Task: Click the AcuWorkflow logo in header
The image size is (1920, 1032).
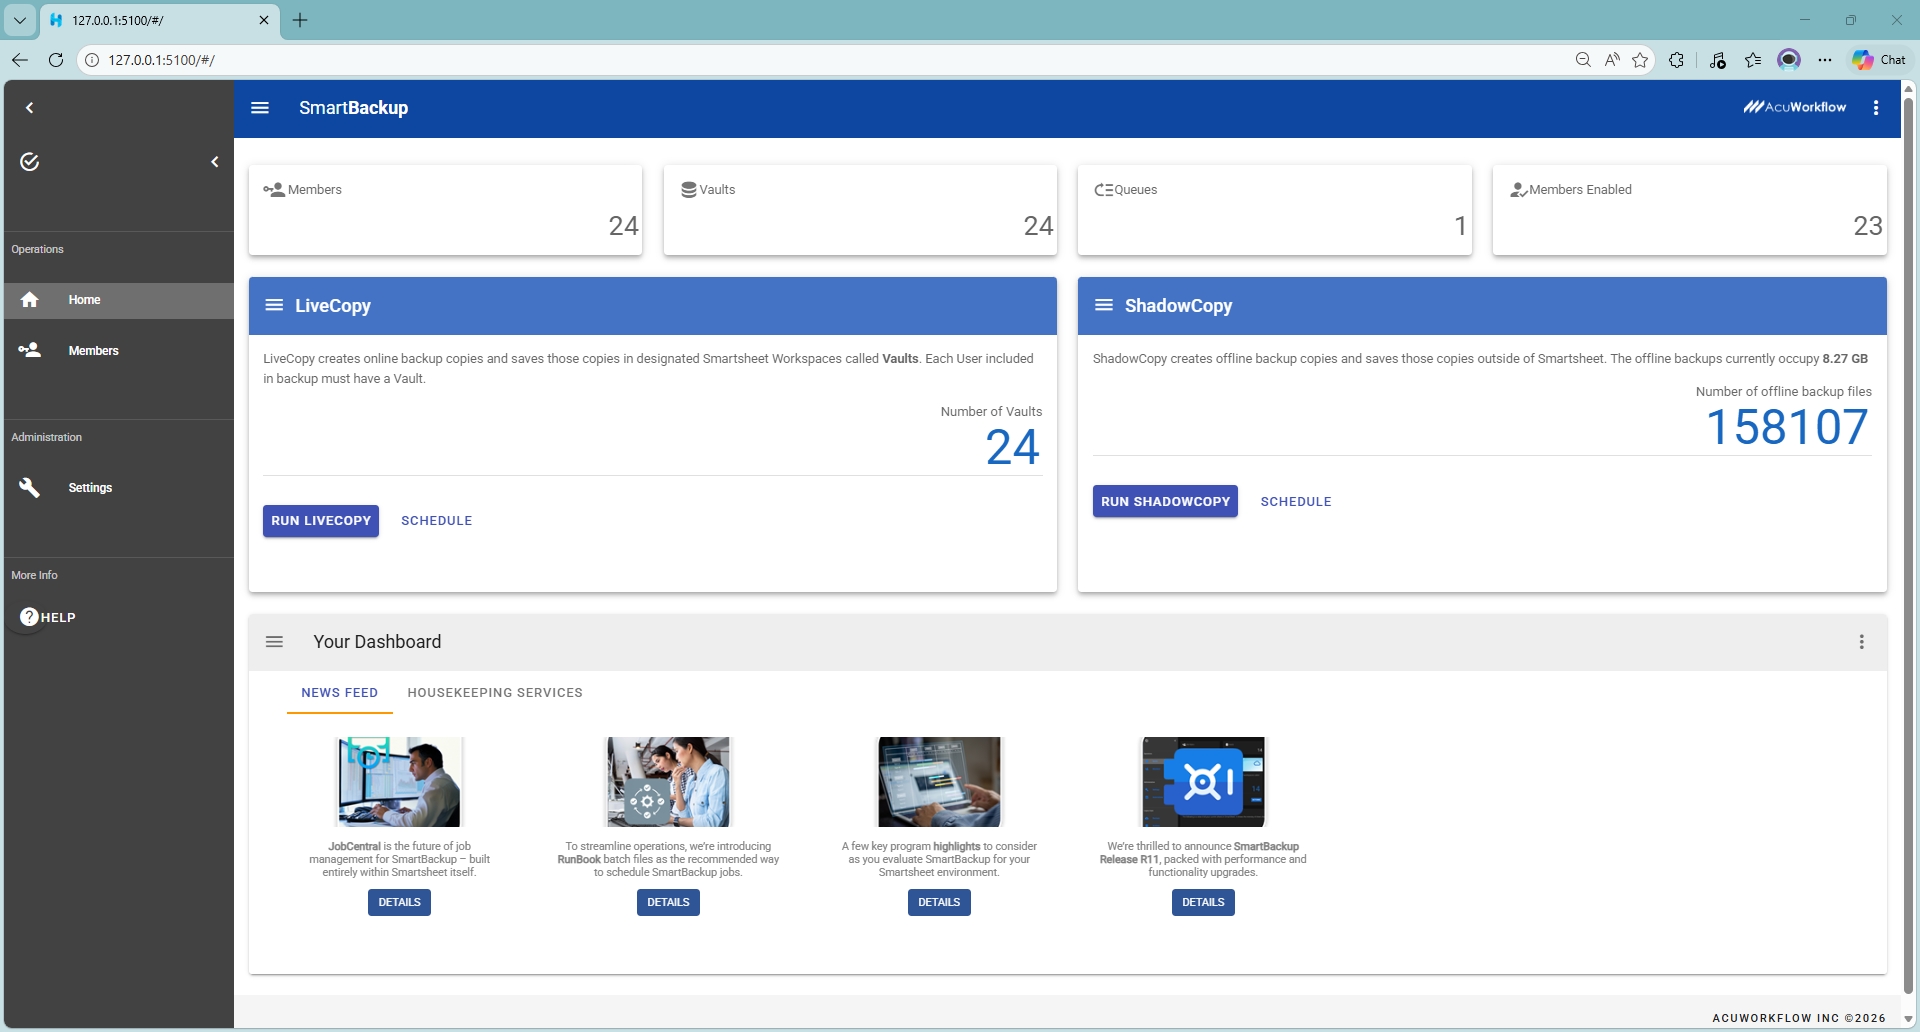Action: click(x=1795, y=107)
